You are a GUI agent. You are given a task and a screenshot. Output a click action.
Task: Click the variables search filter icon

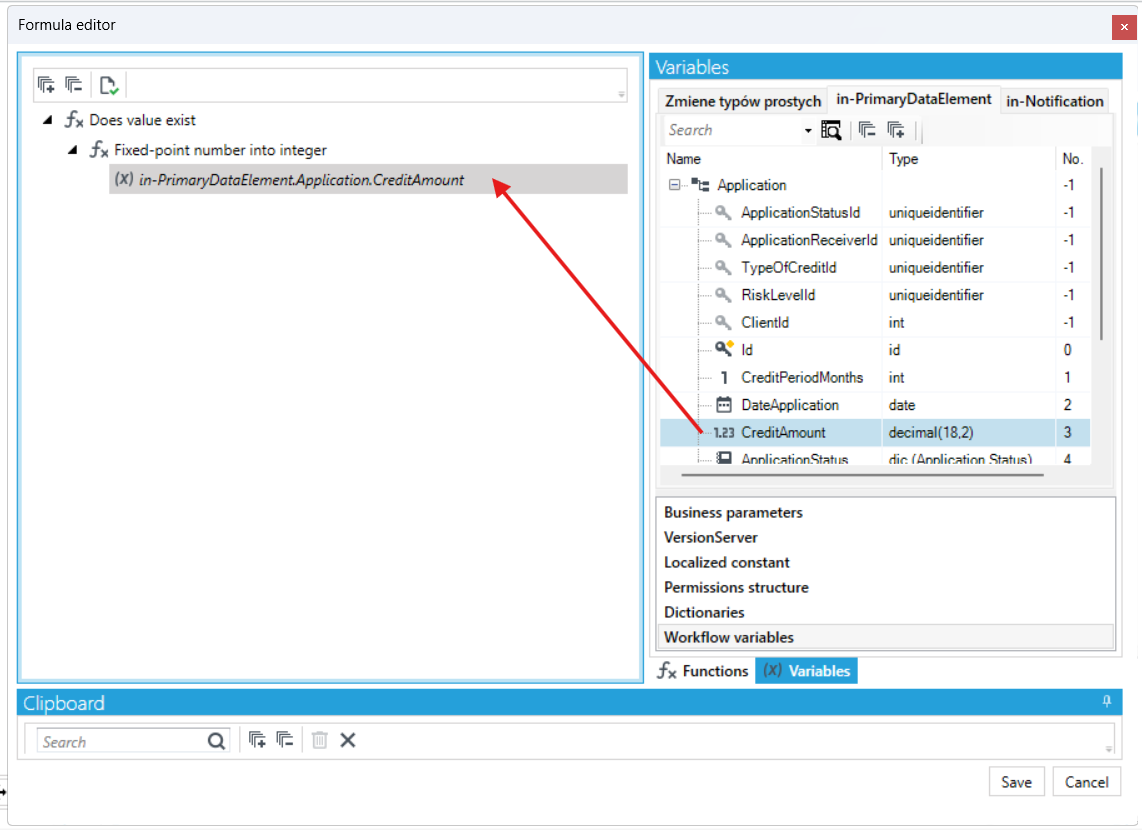831,130
